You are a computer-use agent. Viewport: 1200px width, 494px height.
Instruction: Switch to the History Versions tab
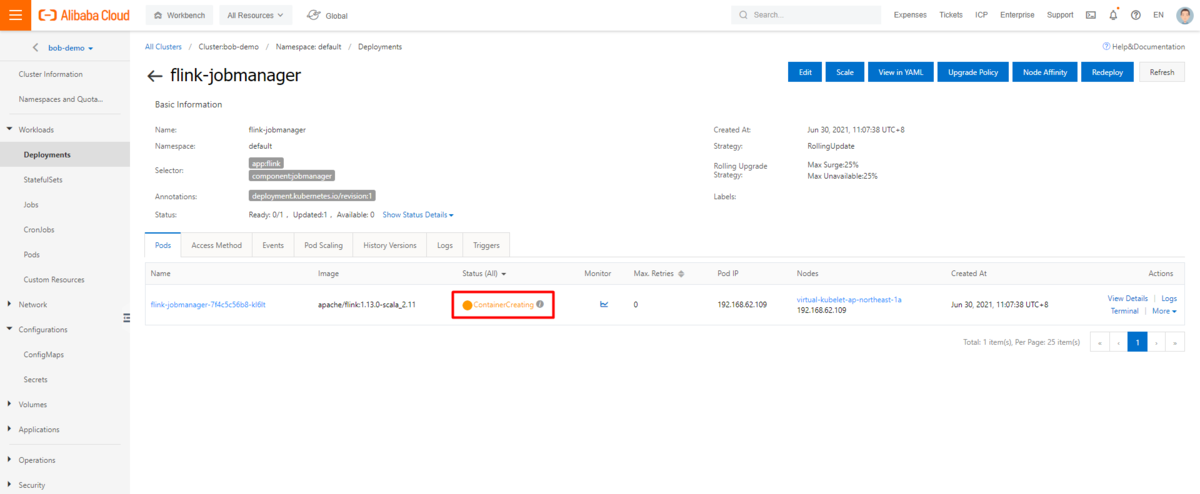pyautogui.click(x=390, y=245)
